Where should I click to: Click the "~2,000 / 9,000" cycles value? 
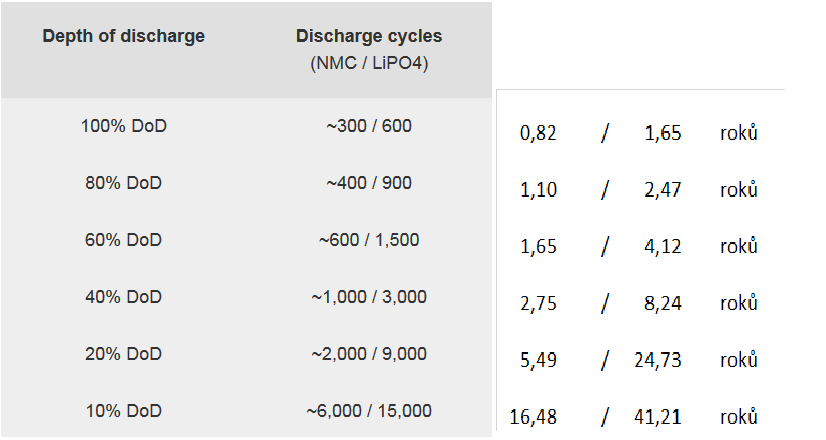[x=368, y=354]
